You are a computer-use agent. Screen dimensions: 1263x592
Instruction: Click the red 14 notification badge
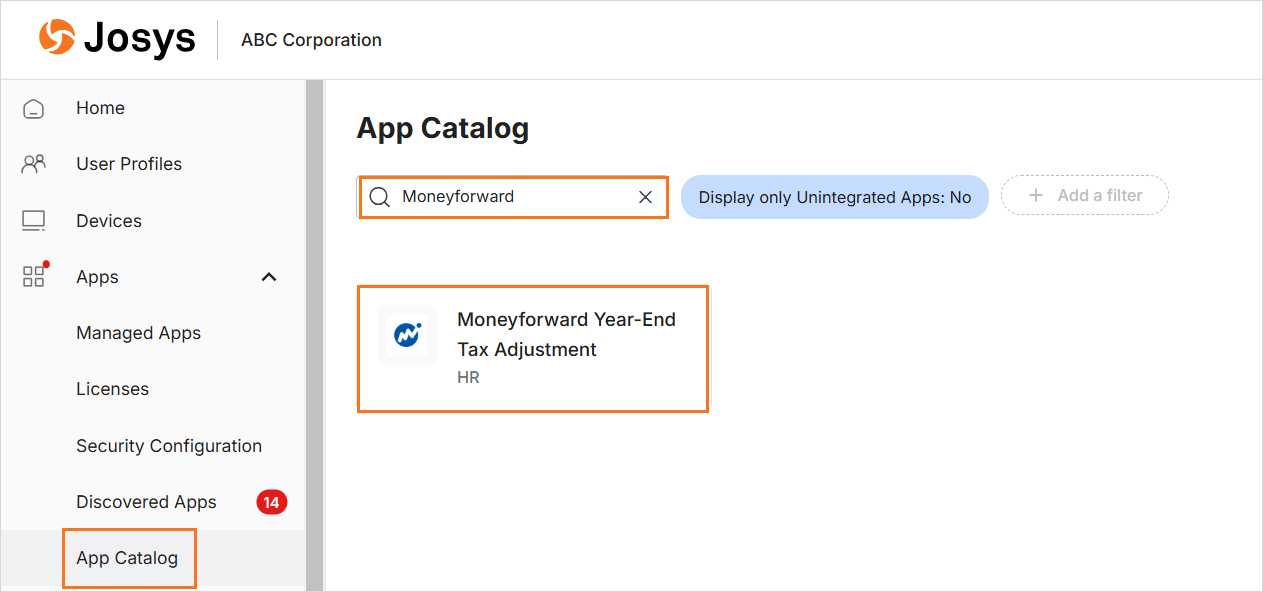coord(272,502)
